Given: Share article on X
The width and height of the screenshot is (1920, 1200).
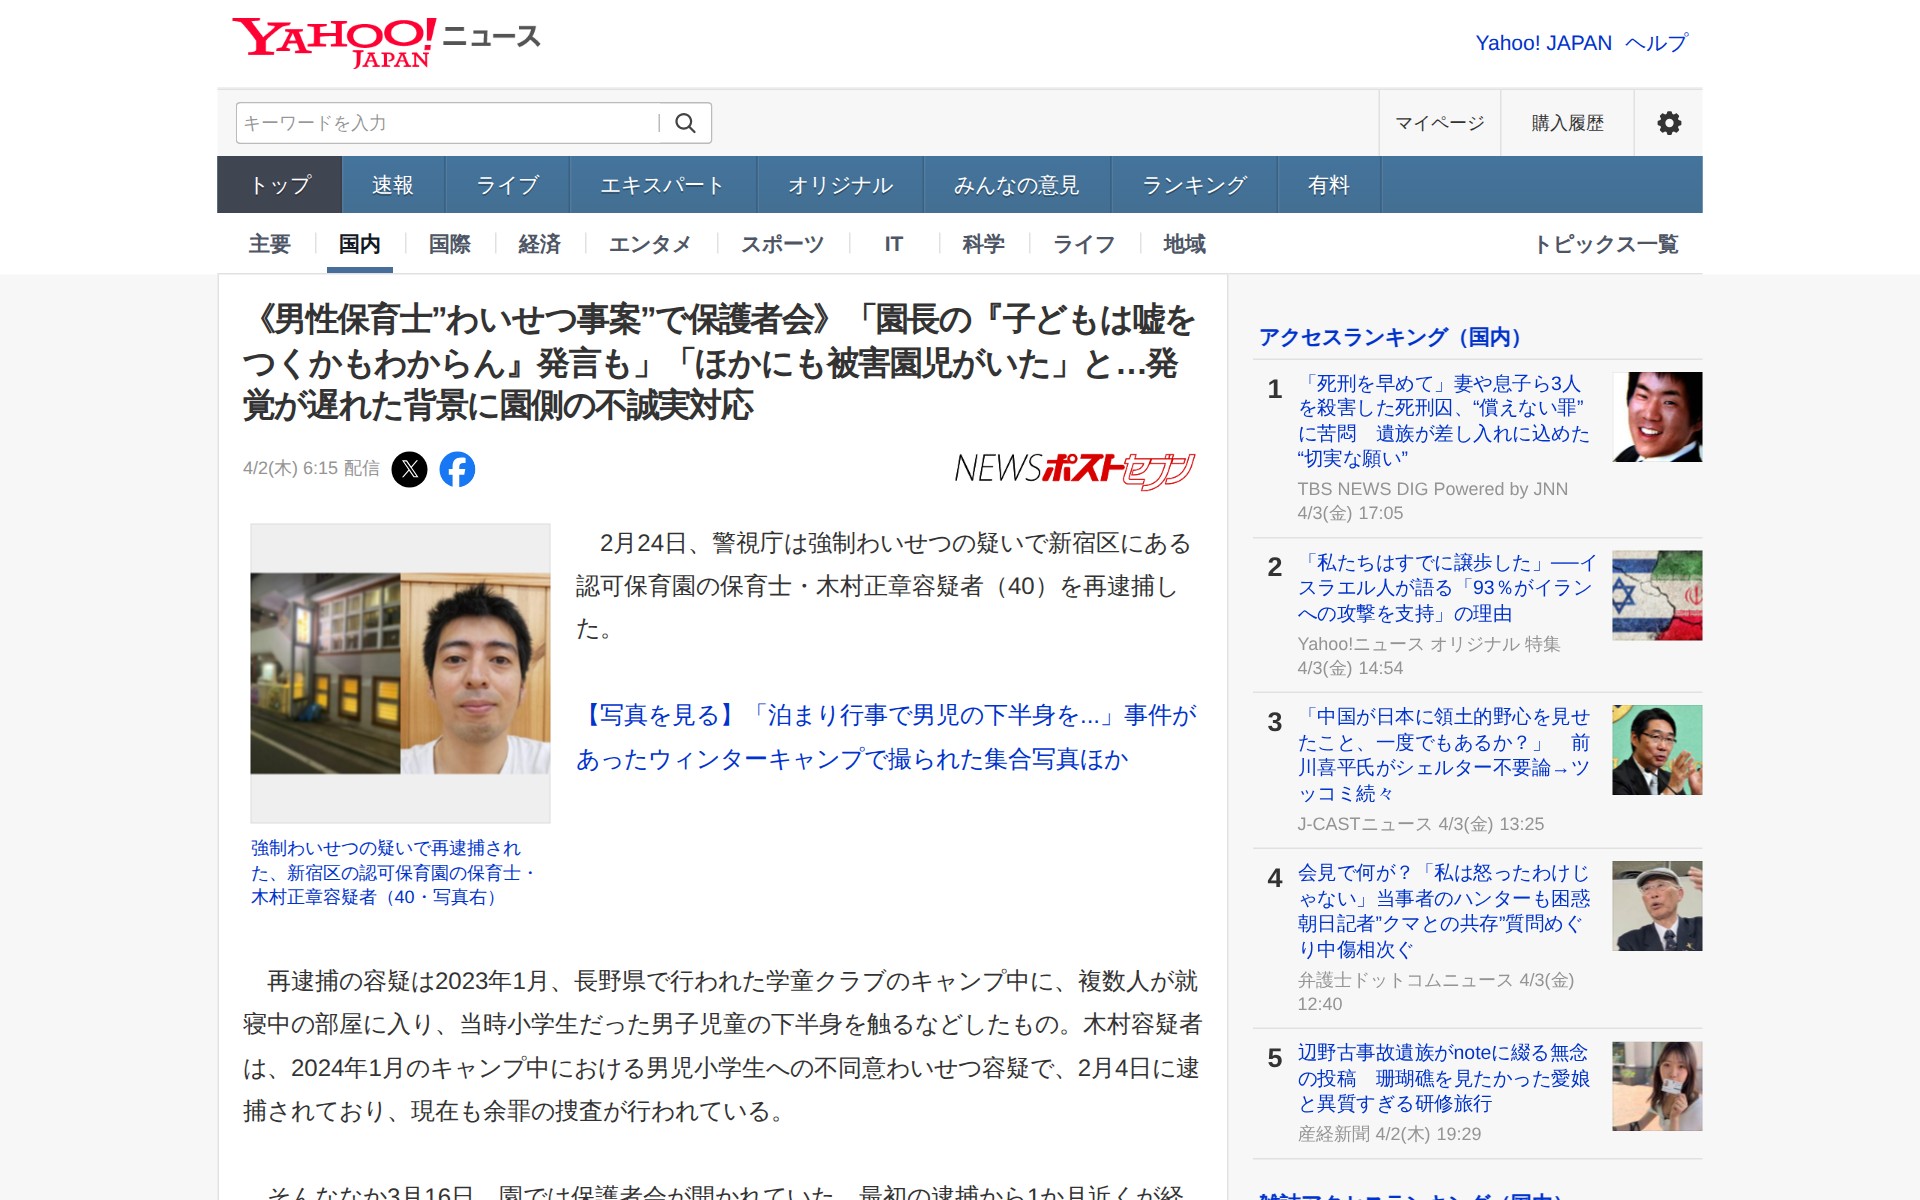Looking at the screenshot, I should 409,469.
